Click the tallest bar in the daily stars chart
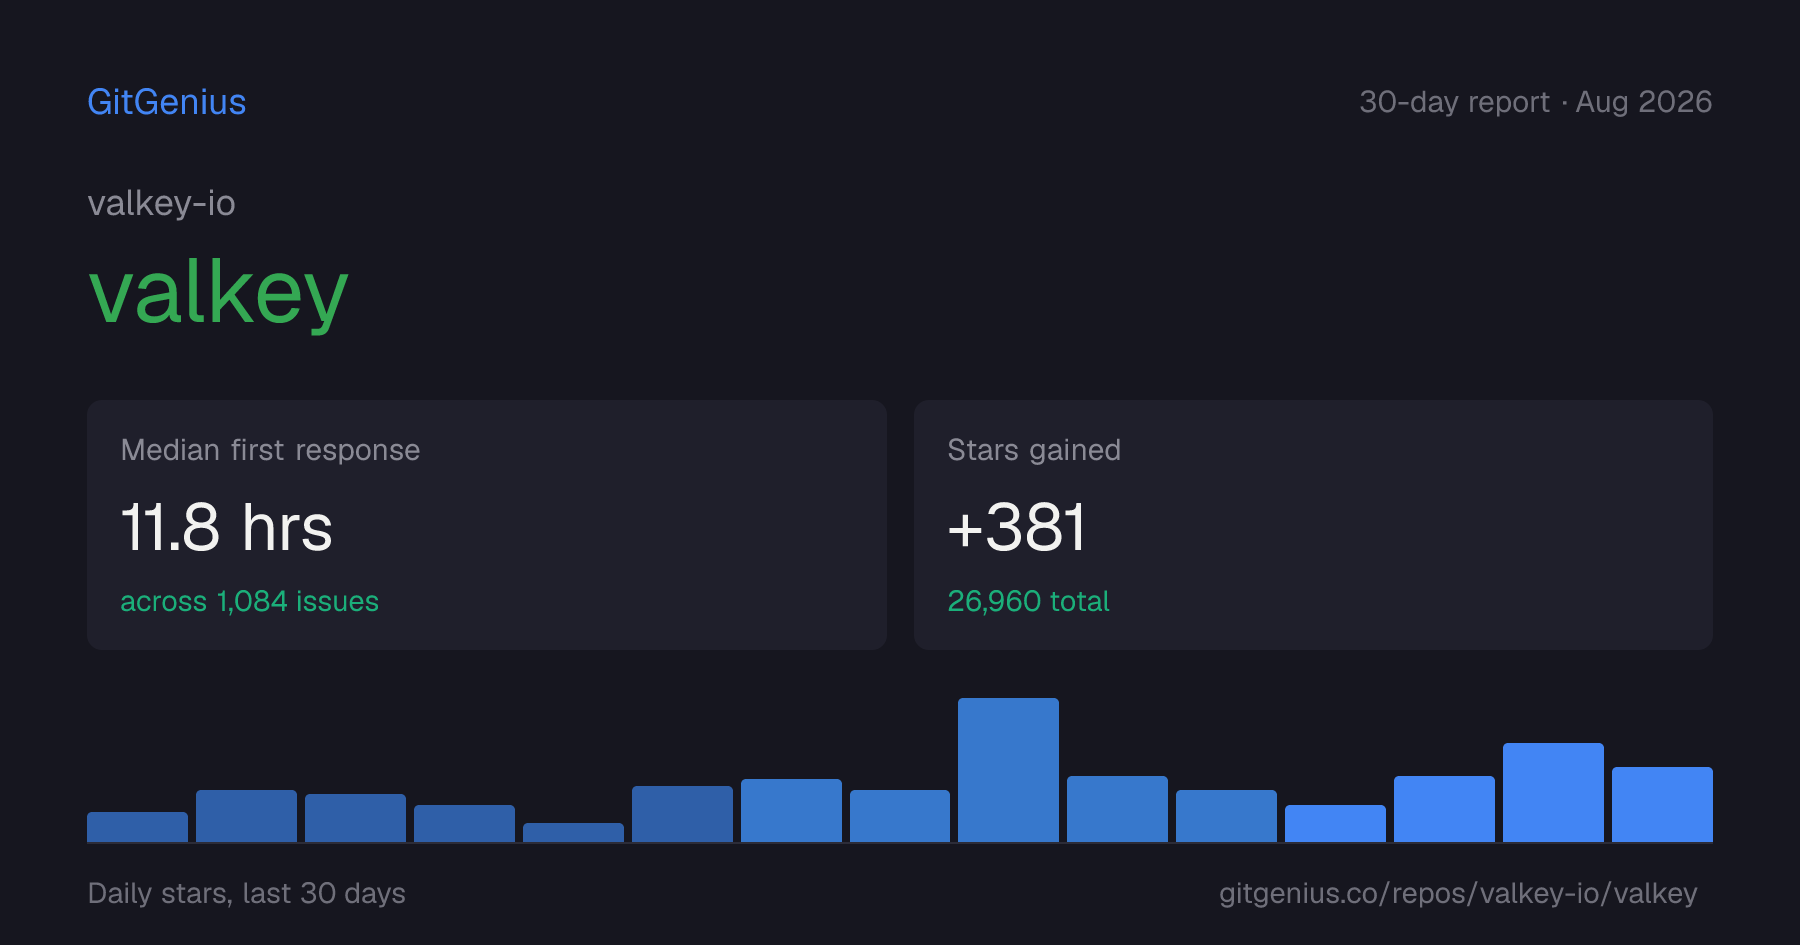This screenshot has height=945, width=1800. [x=1008, y=770]
